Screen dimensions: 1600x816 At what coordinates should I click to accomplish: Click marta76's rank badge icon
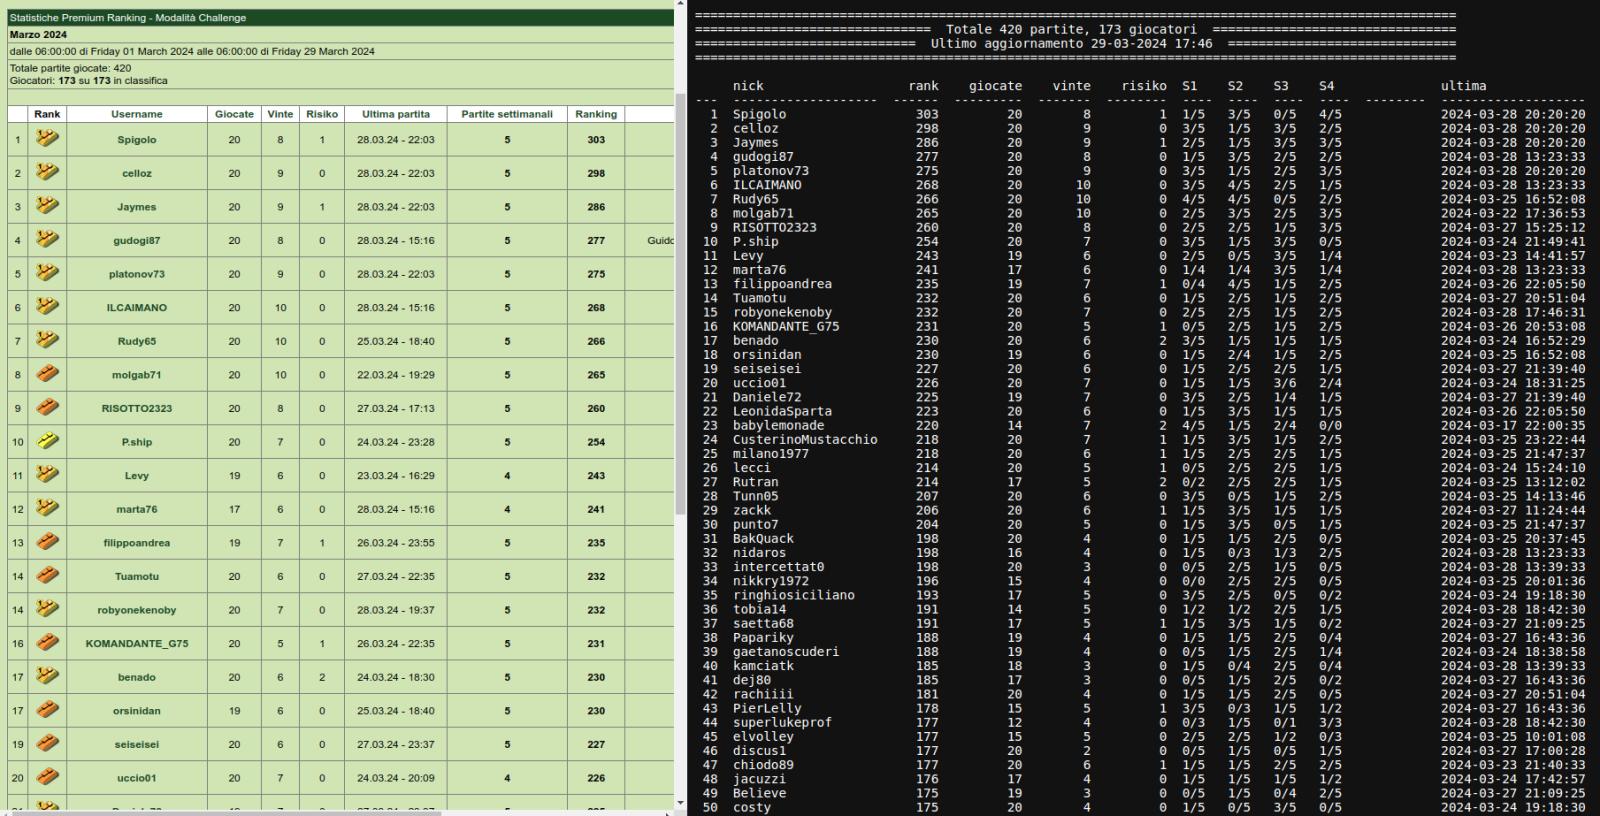coord(47,509)
